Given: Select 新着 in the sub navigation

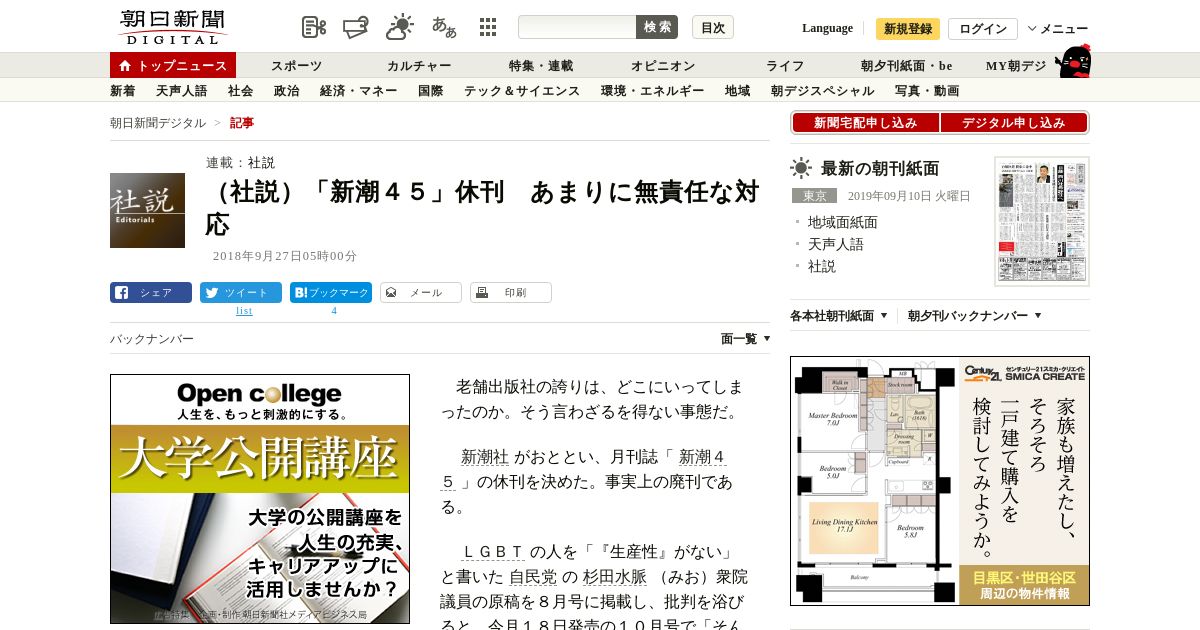Looking at the screenshot, I should (123, 91).
